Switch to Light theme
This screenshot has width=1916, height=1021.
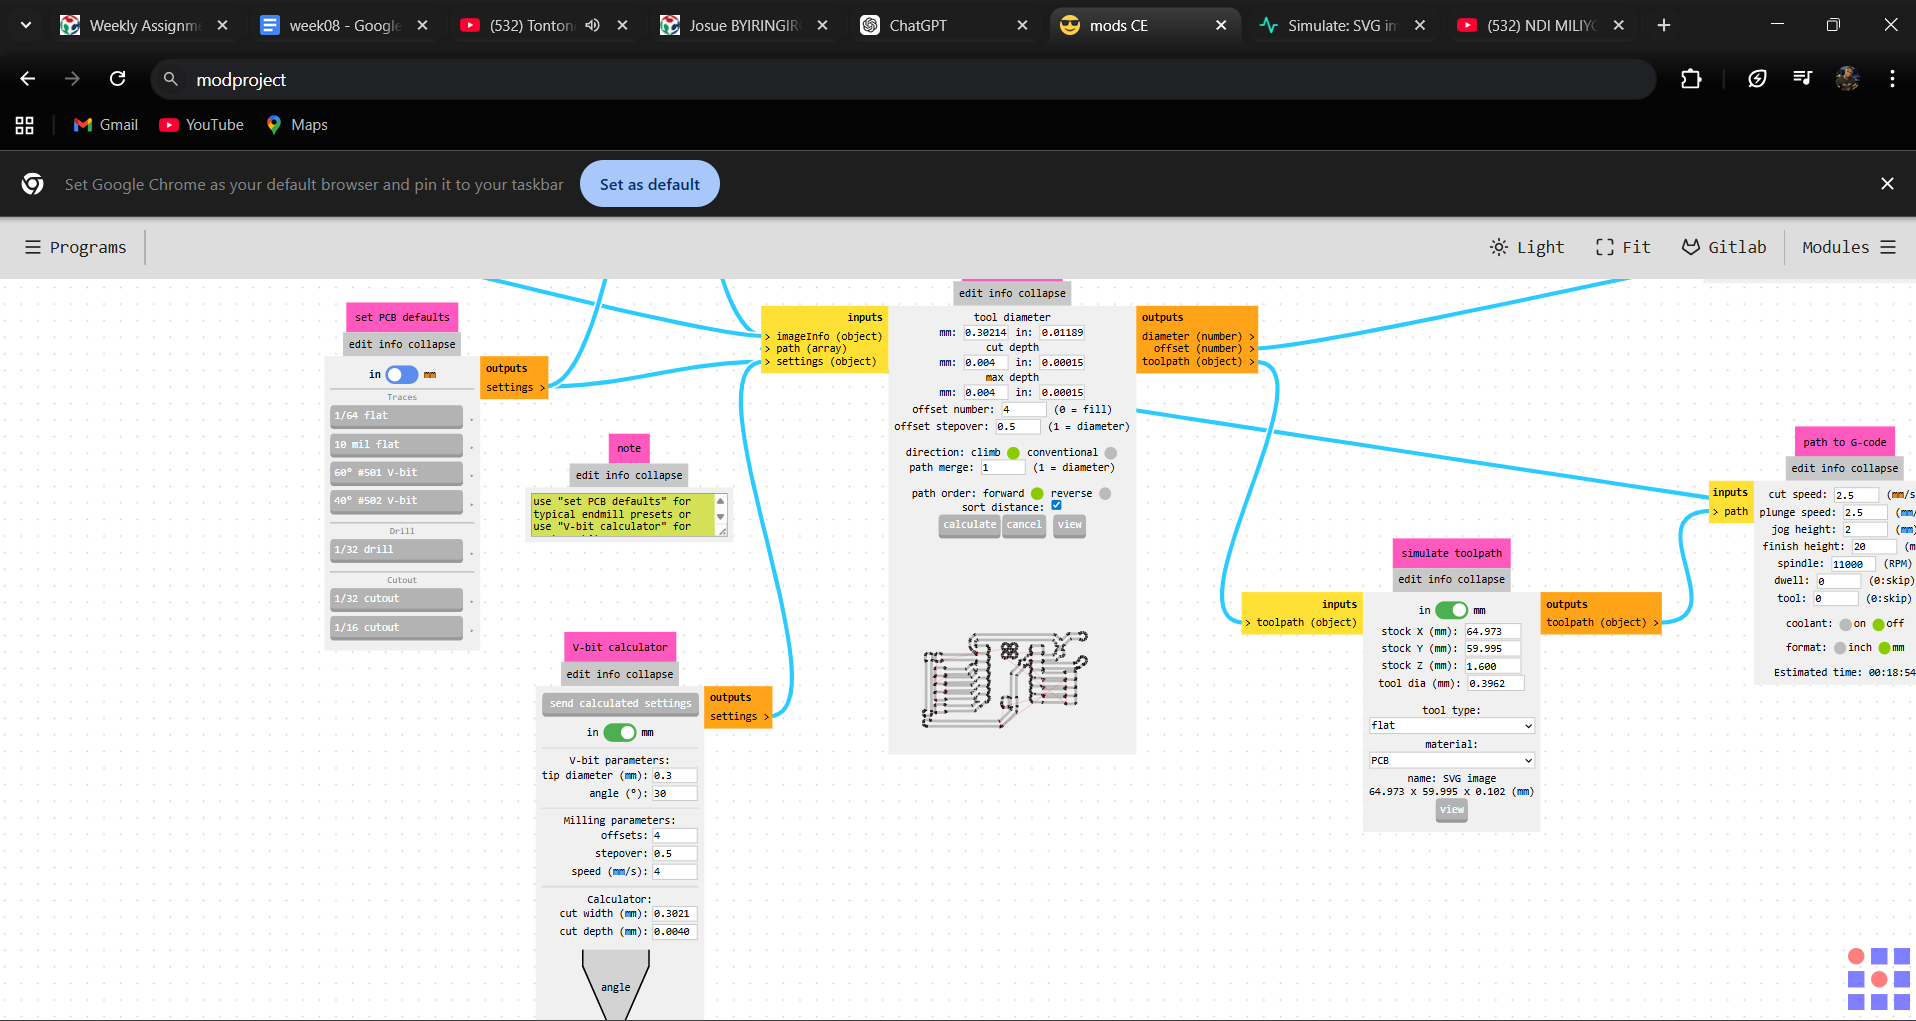point(1526,247)
